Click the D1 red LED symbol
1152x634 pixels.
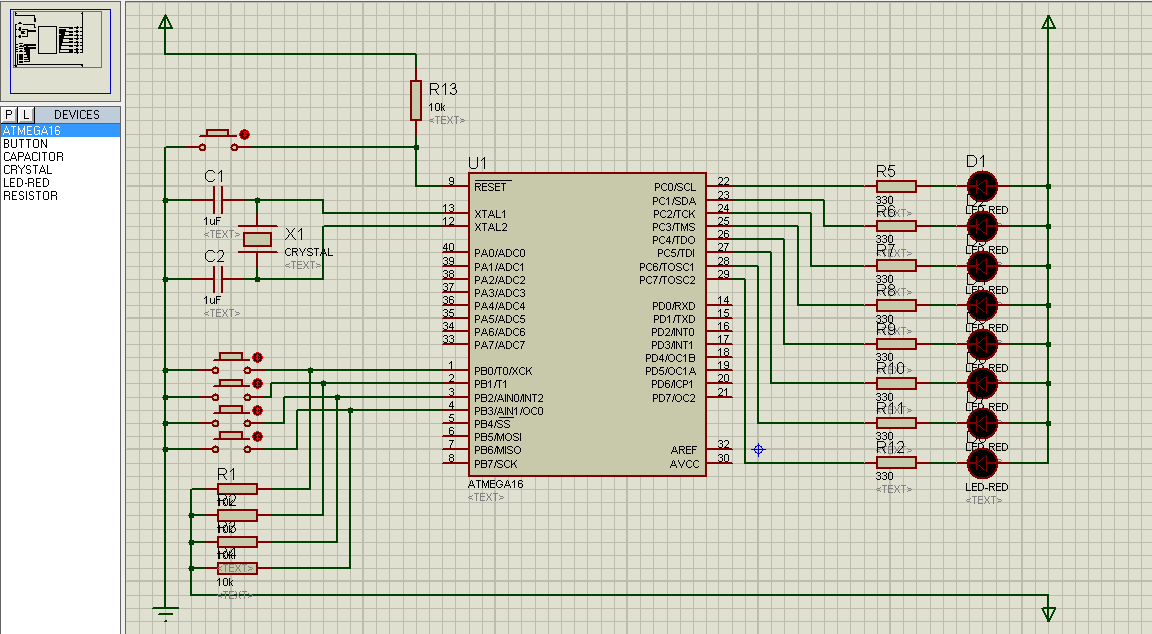pos(982,185)
